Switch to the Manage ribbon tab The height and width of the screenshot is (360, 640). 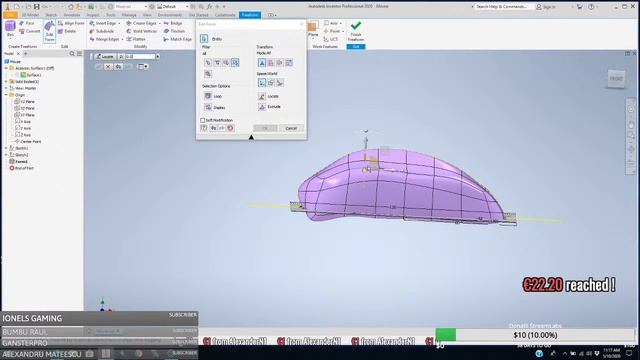point(129,15)
